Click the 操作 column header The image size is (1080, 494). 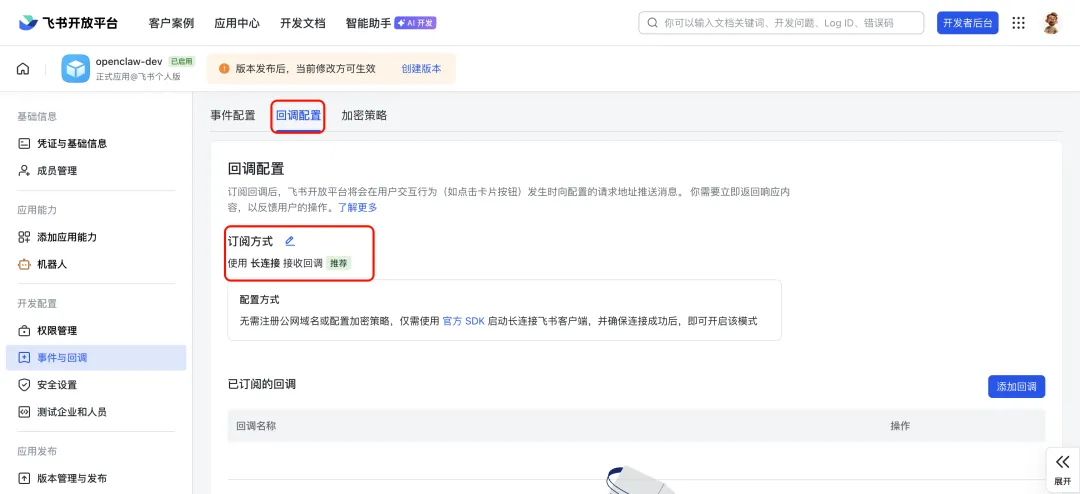click(x=900, y=426)
